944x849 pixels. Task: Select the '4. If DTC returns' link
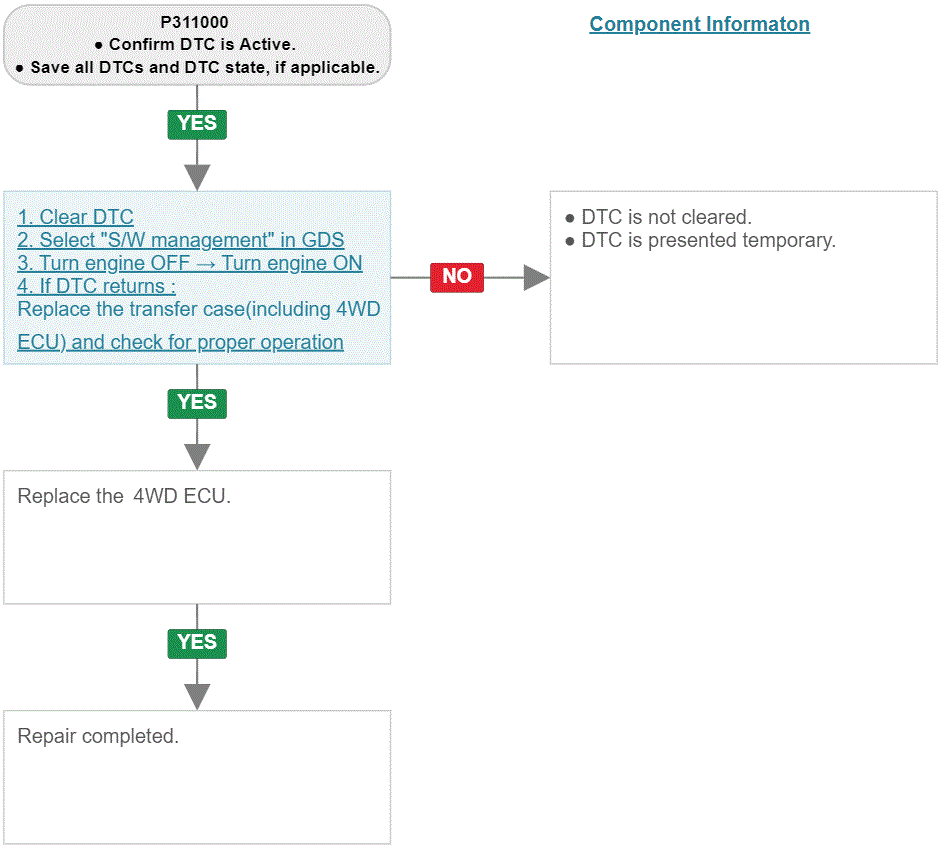pyautogui.click(x=96, y=286)
